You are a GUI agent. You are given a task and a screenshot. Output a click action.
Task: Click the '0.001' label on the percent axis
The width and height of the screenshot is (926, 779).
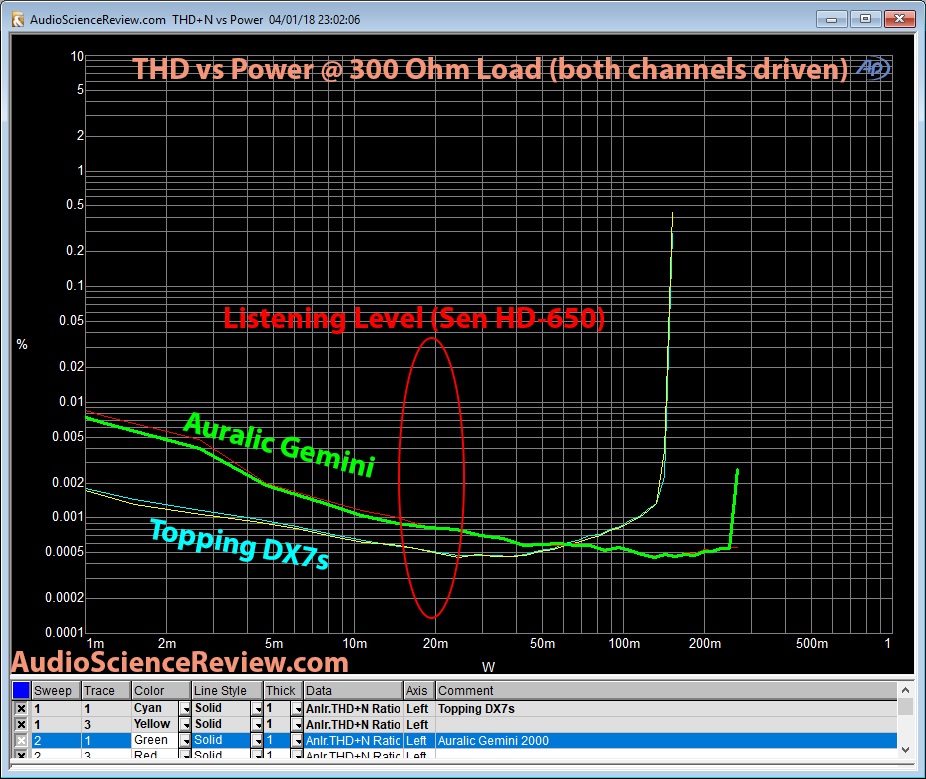point(69,517)
